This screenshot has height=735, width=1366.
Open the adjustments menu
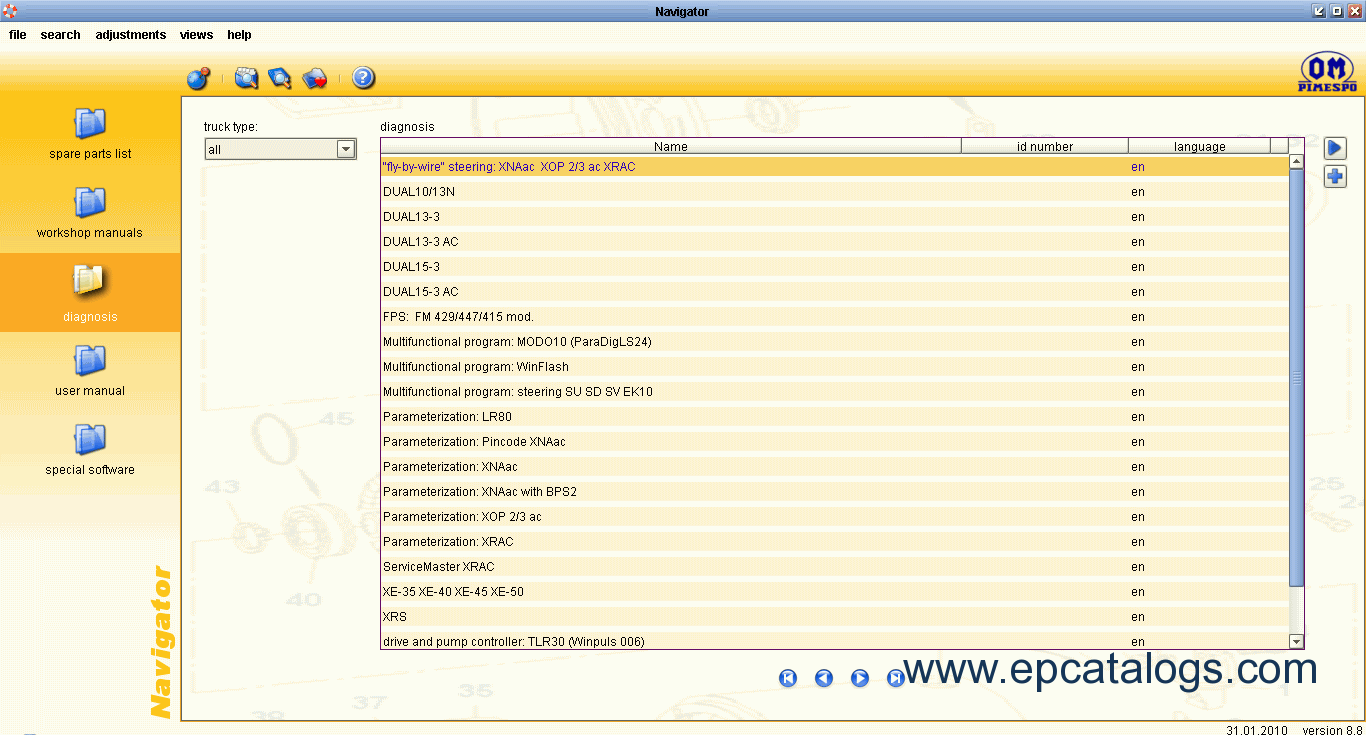[x=131, y=35]
